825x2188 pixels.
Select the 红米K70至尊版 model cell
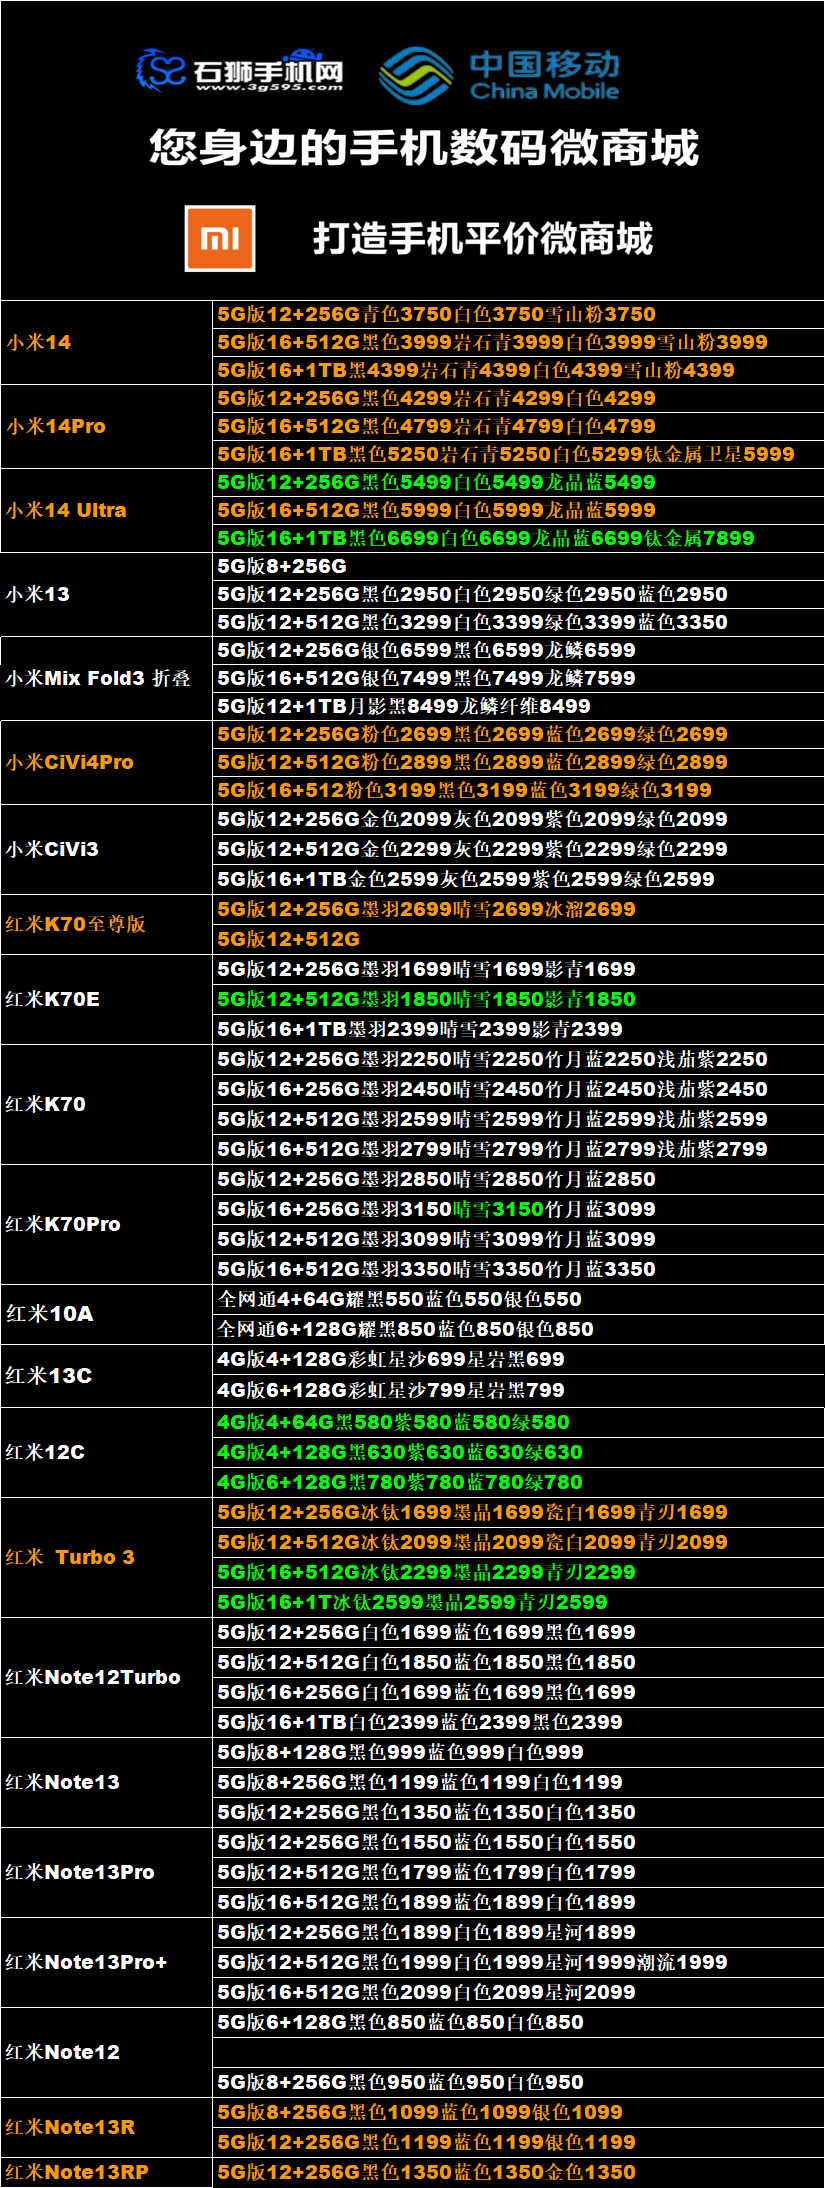[107, 924]
